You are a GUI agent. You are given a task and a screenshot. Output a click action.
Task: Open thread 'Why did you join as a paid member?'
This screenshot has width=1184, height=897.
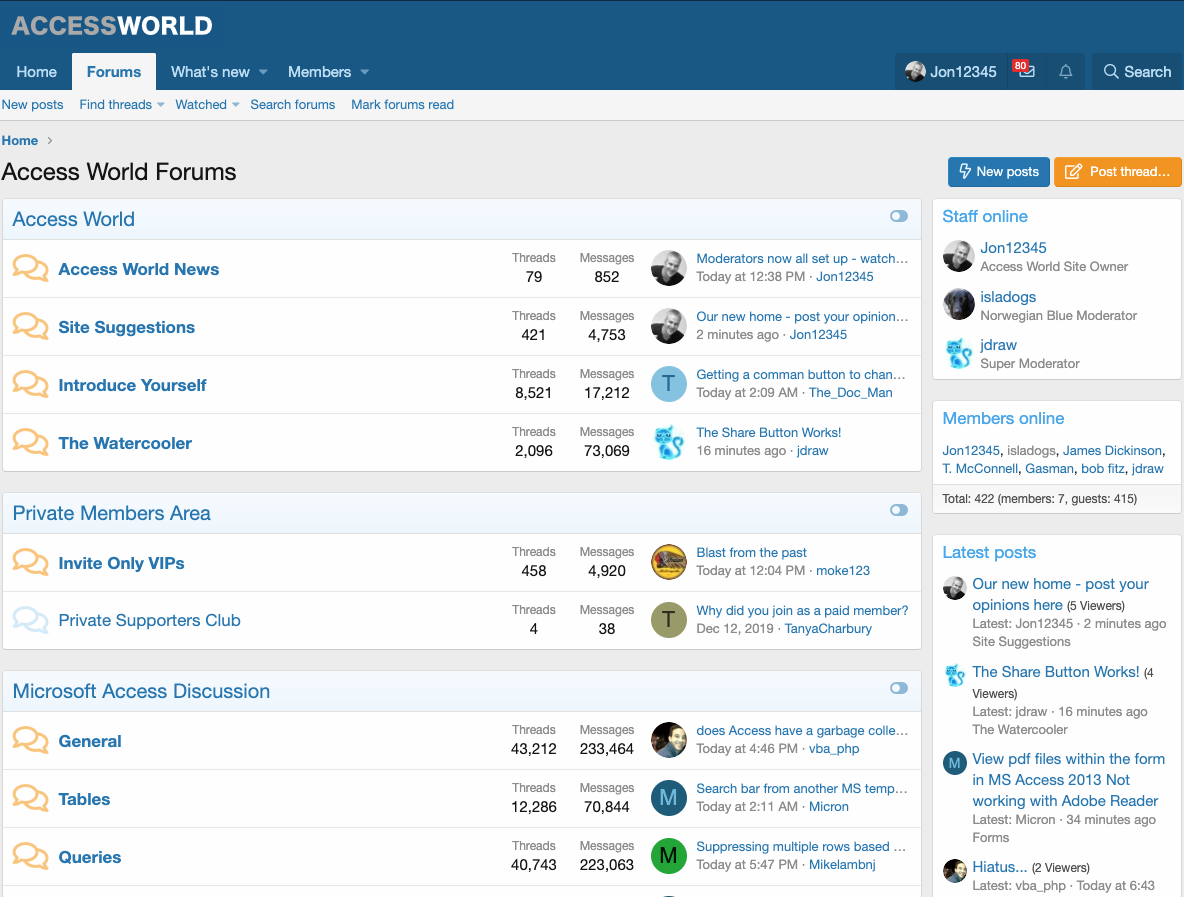pos(802,610)
